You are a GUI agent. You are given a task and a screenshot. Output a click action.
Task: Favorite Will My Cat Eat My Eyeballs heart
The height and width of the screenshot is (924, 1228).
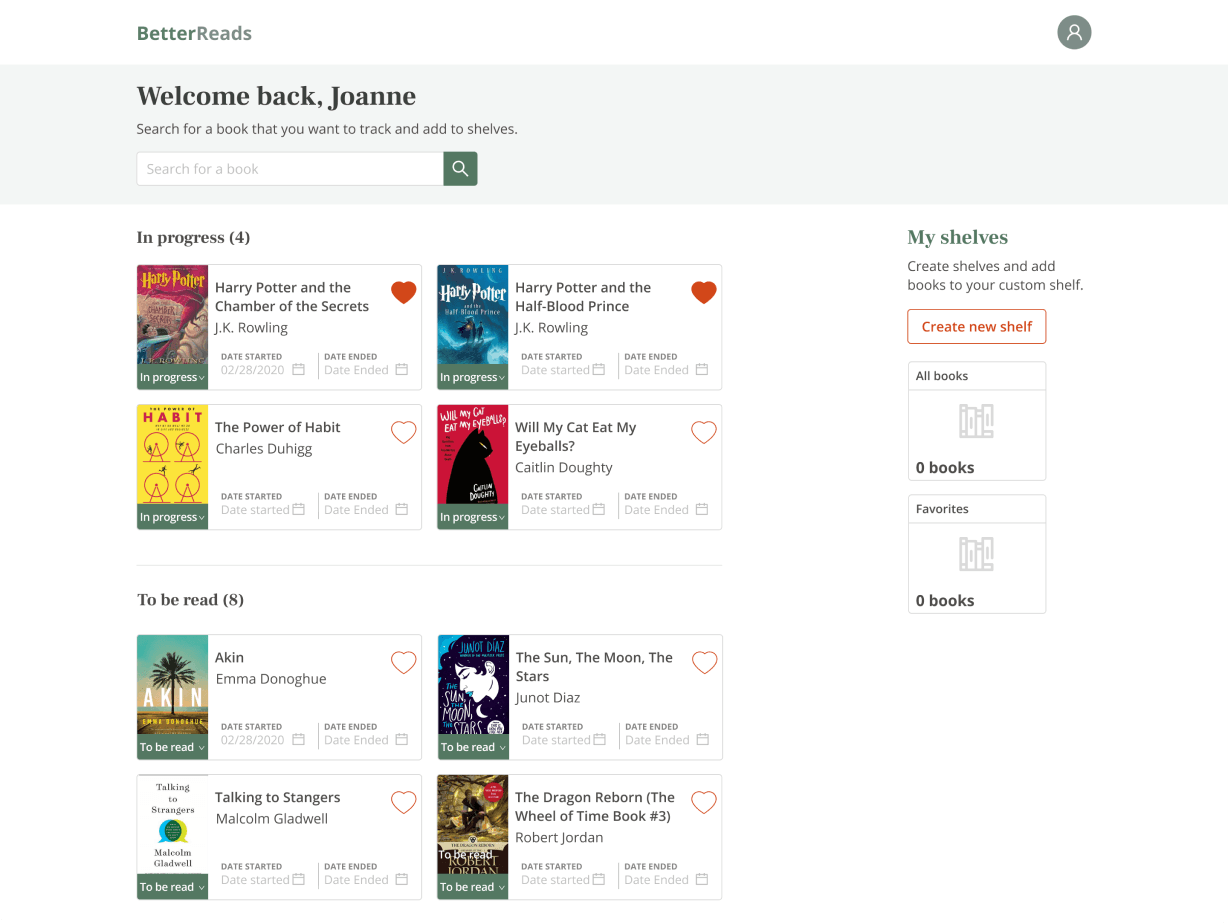click(x=704, y=432)
